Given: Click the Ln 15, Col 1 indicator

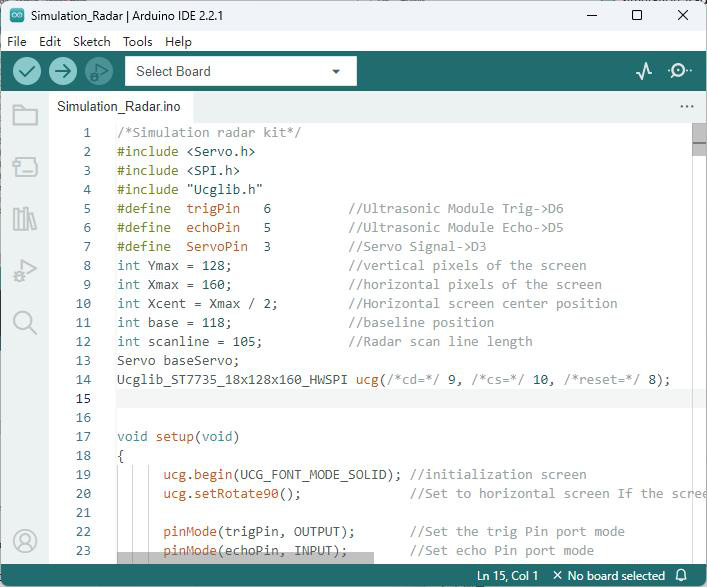Looking at the screenshot, I should (507, 575).
